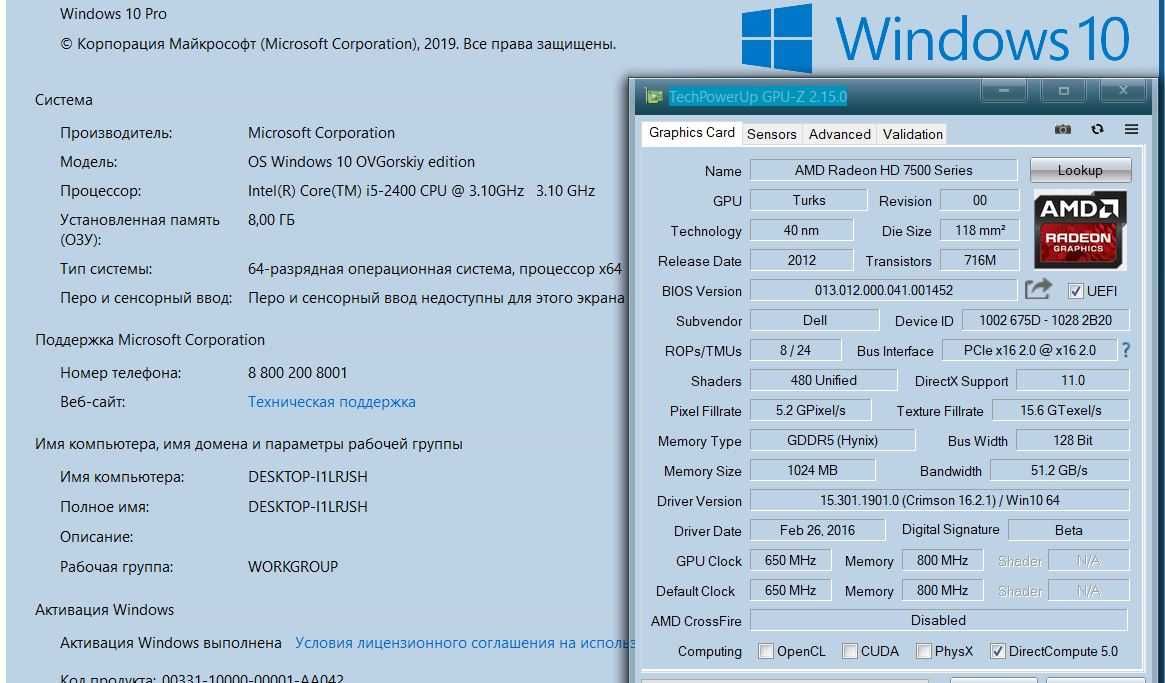Click the GPU-Z screenshot camera icon
Image resolution: width=1165 pixels, height=683 pixels.
[x=1062, y=129]
